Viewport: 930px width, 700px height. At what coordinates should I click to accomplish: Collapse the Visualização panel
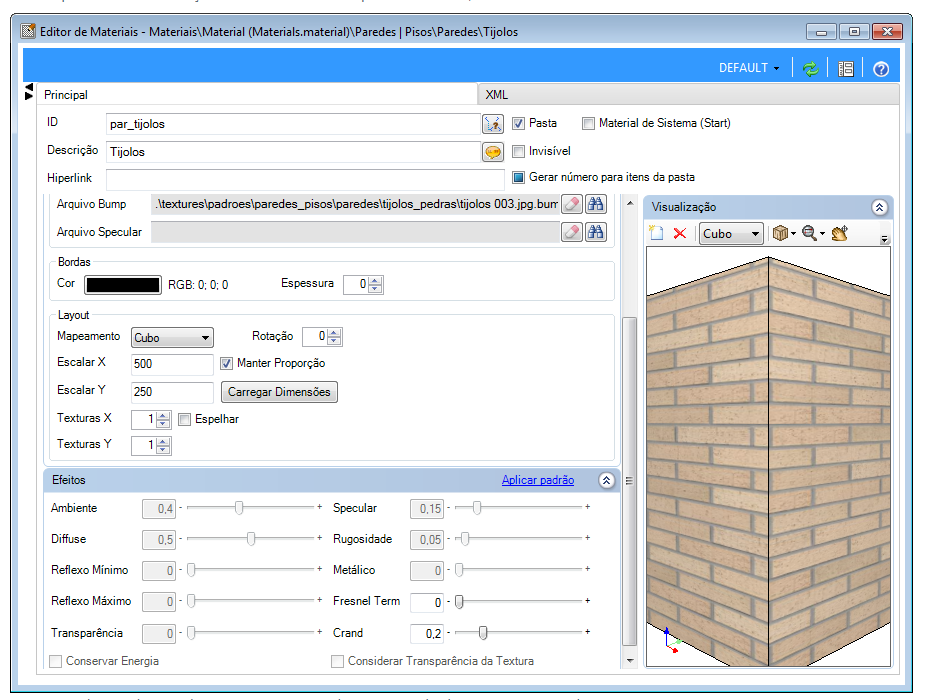pyautogui.click(x=879, y=207)
